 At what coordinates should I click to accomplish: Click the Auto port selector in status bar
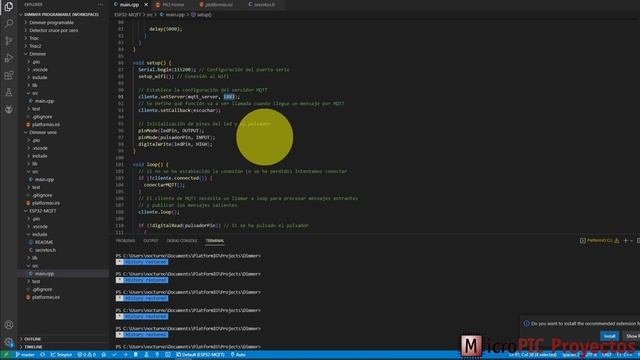(238, 355)
